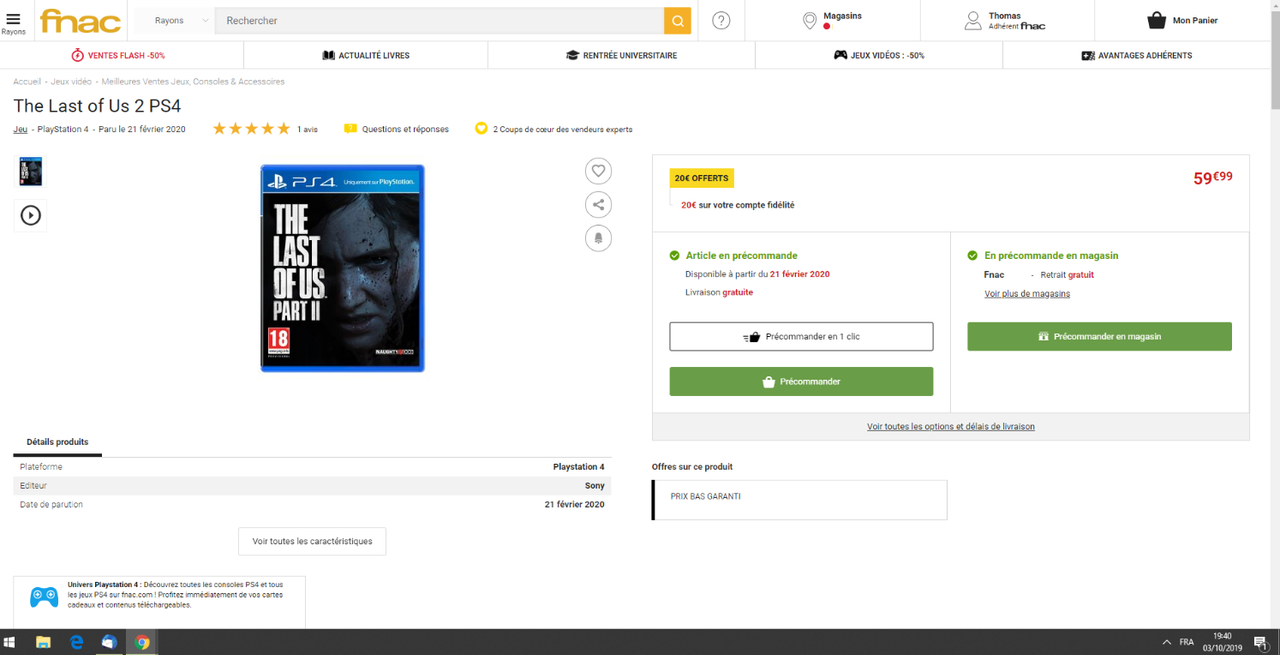Screen dimensions: 1280x655
Task: Open Magasins store locator
Action: pyautogui.click(x=832, y=20)
